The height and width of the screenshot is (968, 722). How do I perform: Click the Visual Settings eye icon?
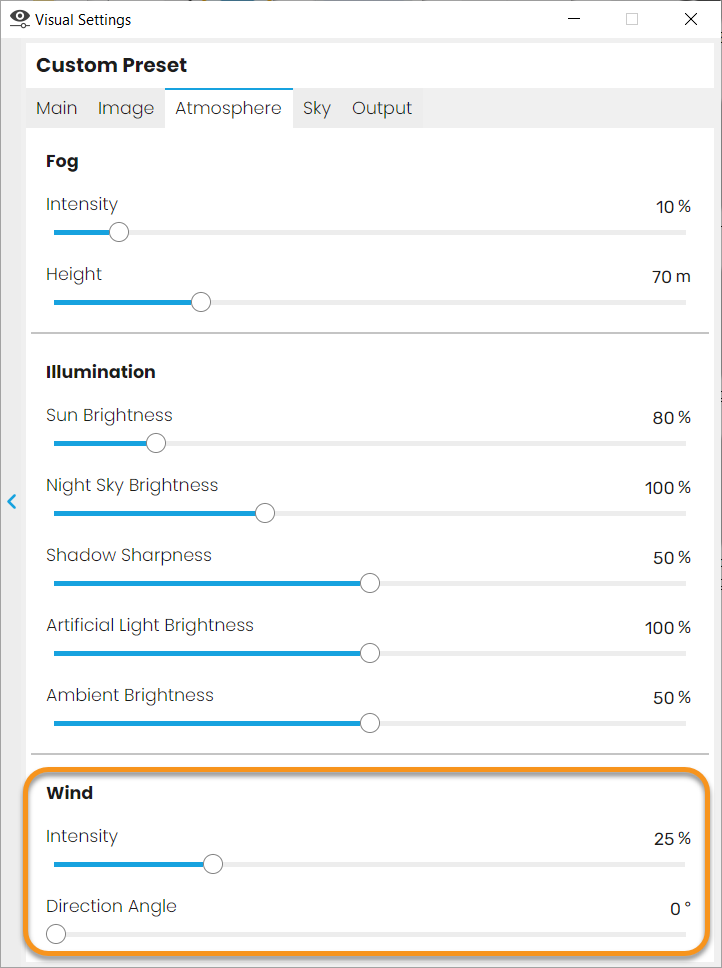point(19,19)
